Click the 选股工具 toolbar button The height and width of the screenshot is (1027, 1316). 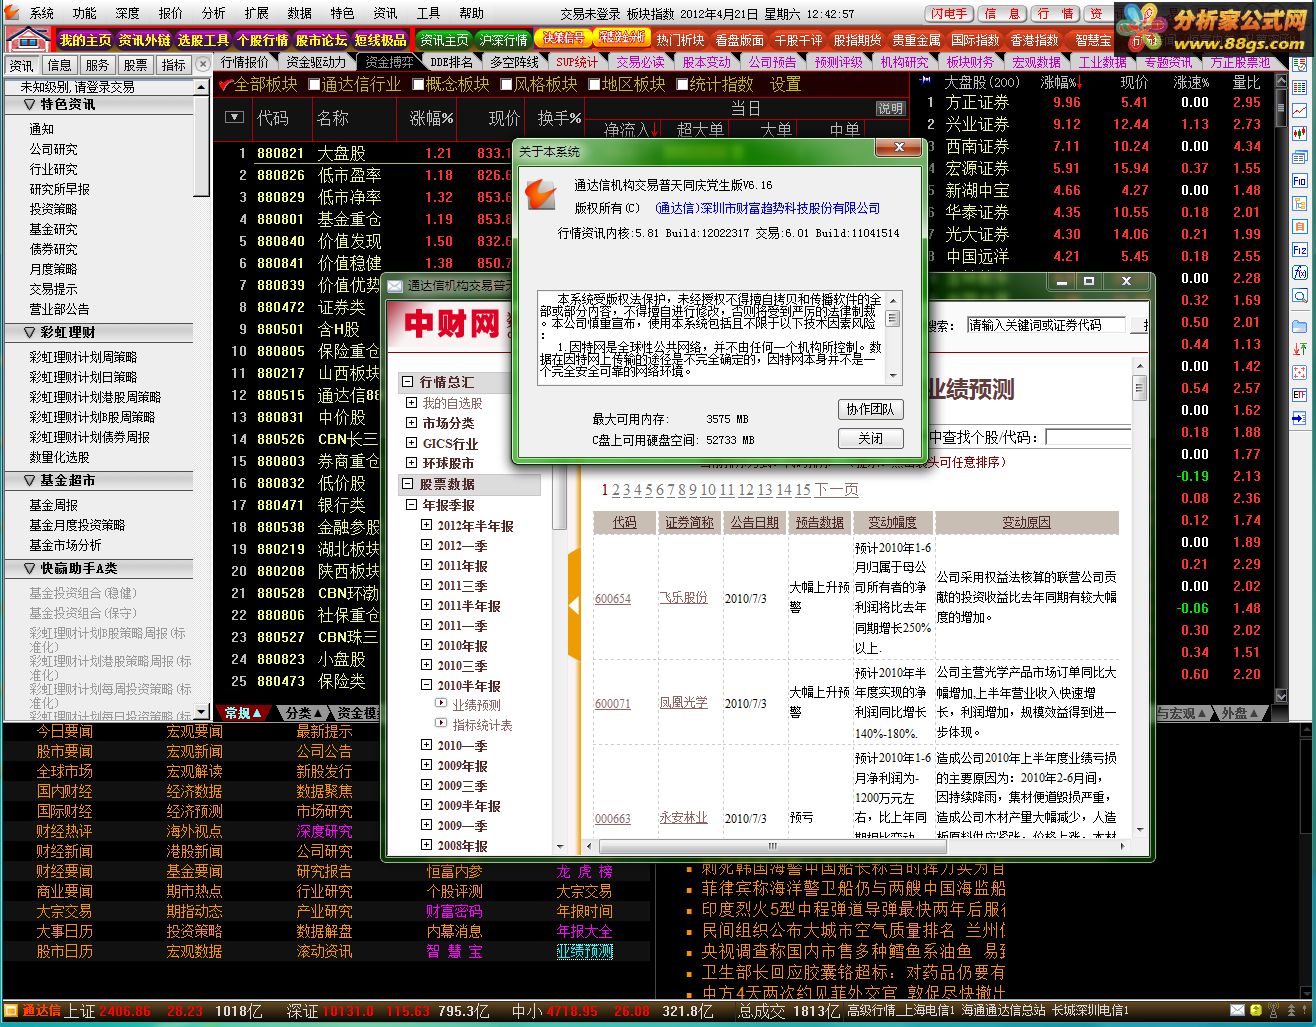(x=203, y=40)
